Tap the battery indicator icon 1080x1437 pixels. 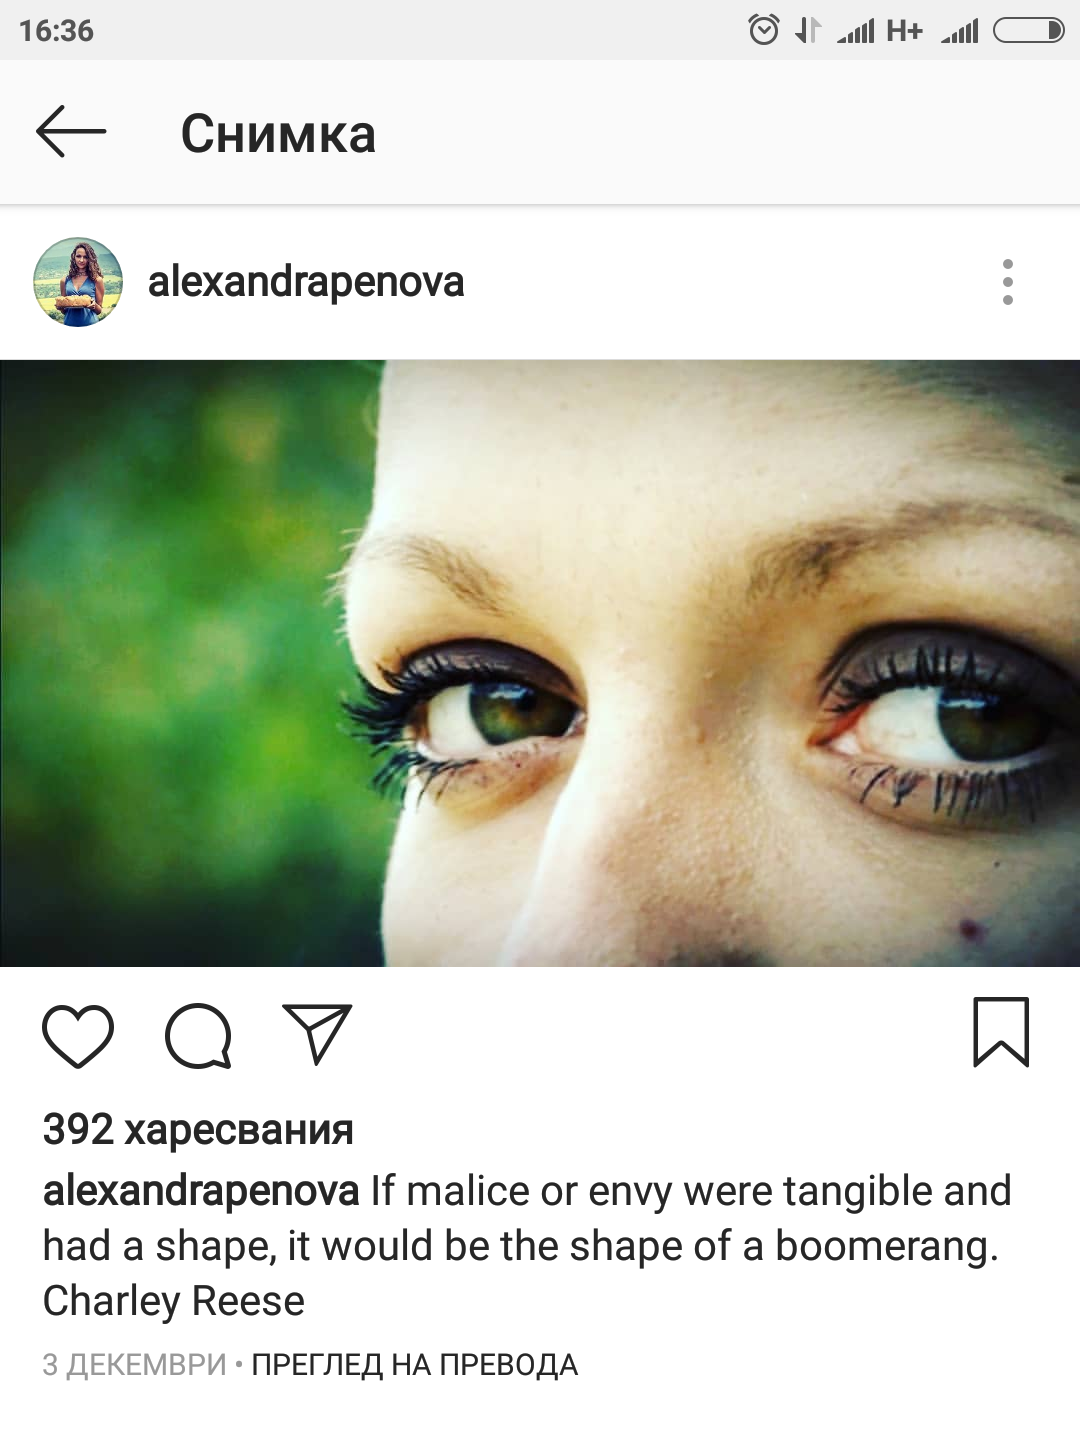(1028, 31)
